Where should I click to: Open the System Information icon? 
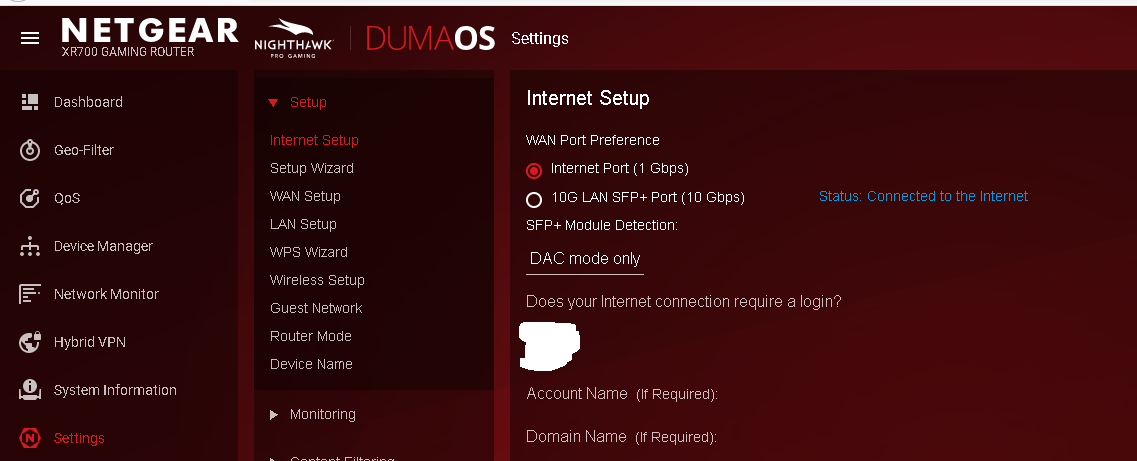30,390
